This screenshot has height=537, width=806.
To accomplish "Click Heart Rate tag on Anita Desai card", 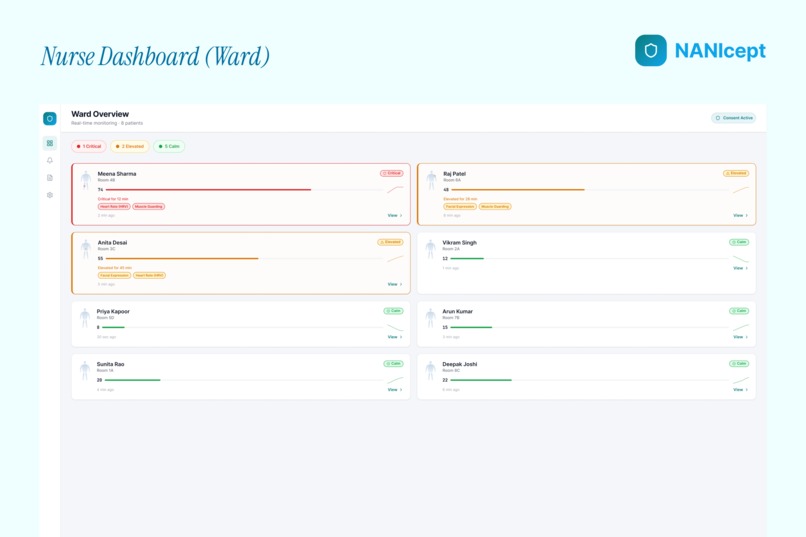I will coord(150,275).
